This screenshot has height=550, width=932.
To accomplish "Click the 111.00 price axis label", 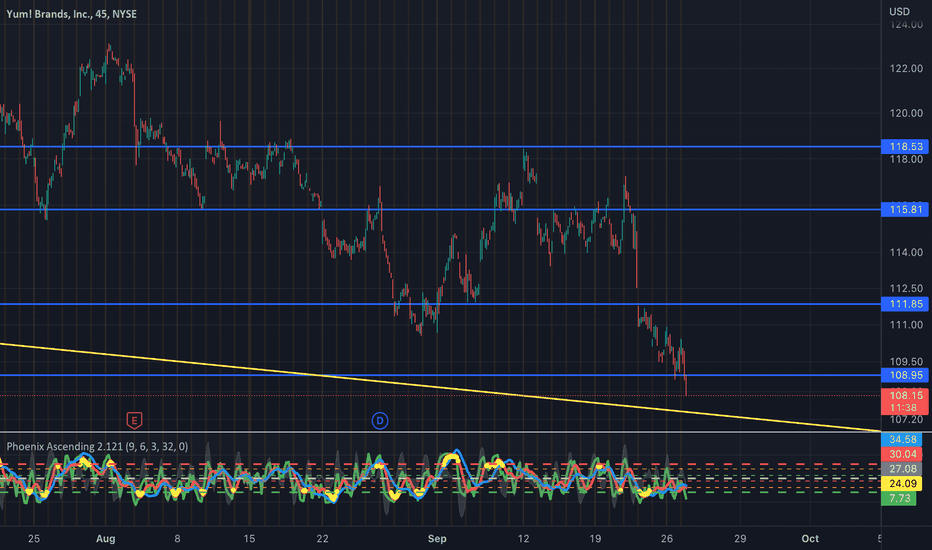I will [x=906, y=325].
